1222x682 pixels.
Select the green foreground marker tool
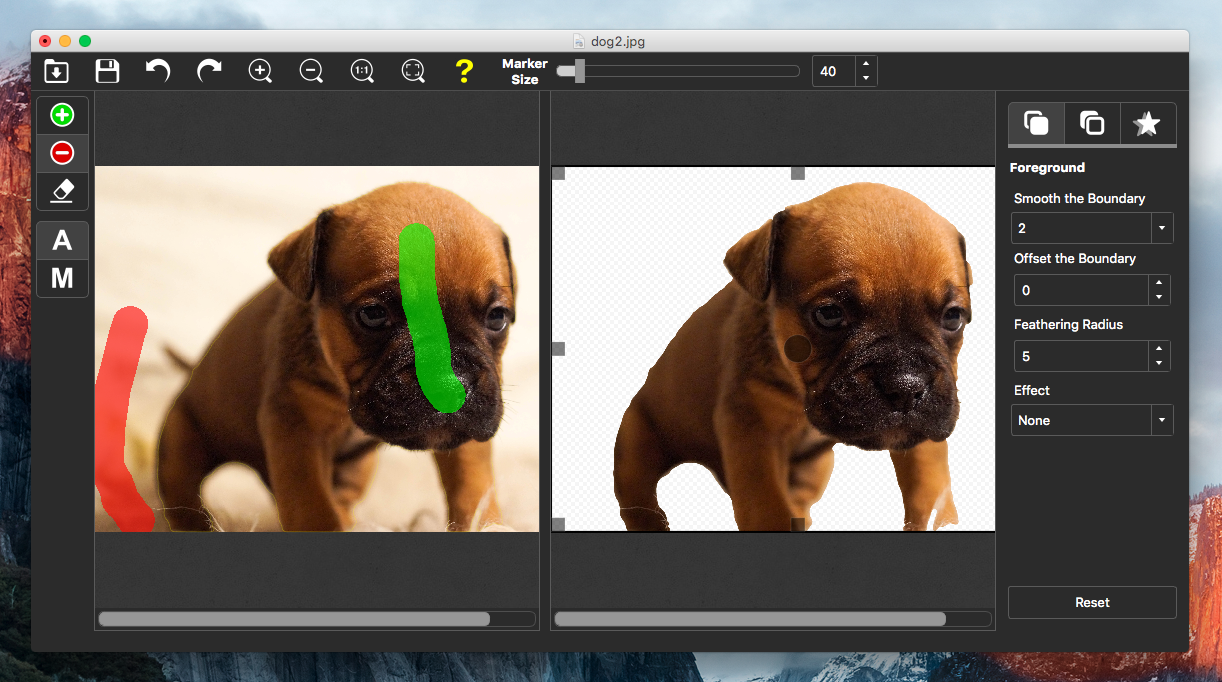coord(62,115)
